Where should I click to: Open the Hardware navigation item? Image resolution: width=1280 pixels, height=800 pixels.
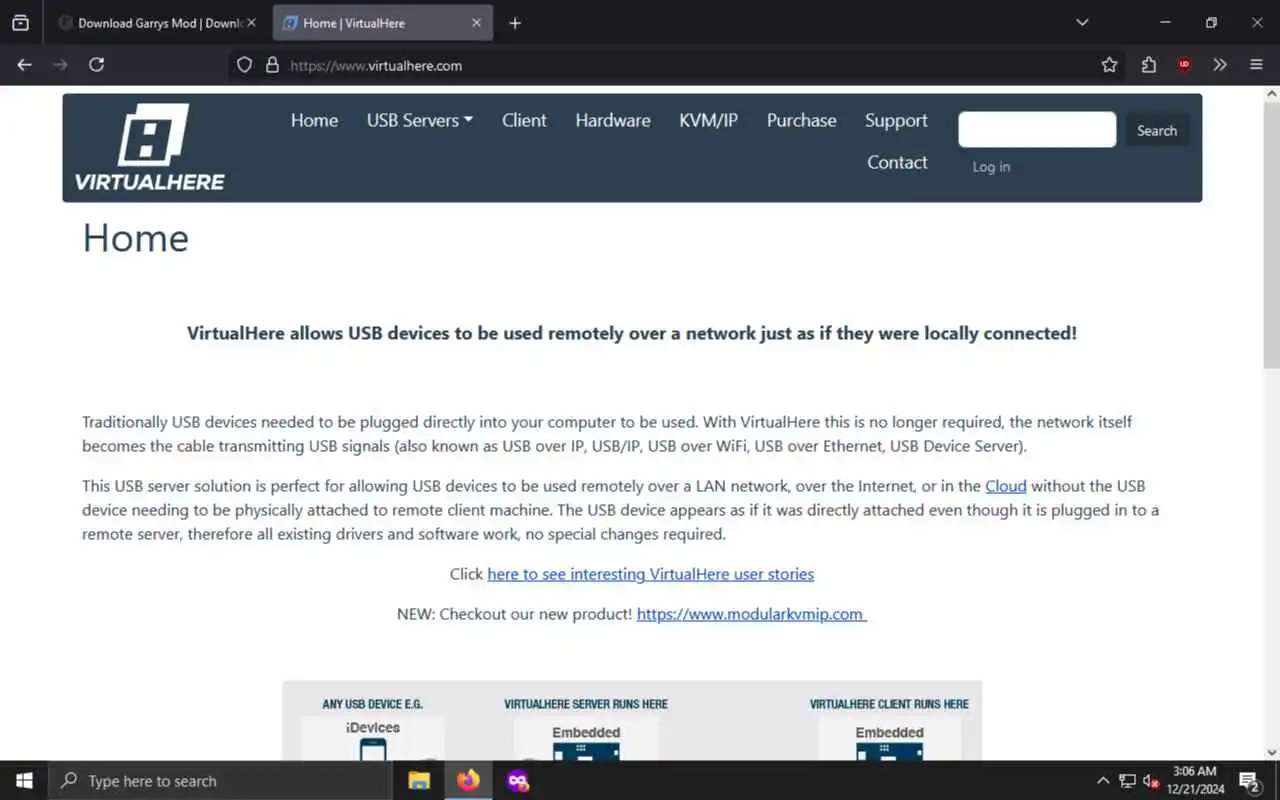click(613, 120)
